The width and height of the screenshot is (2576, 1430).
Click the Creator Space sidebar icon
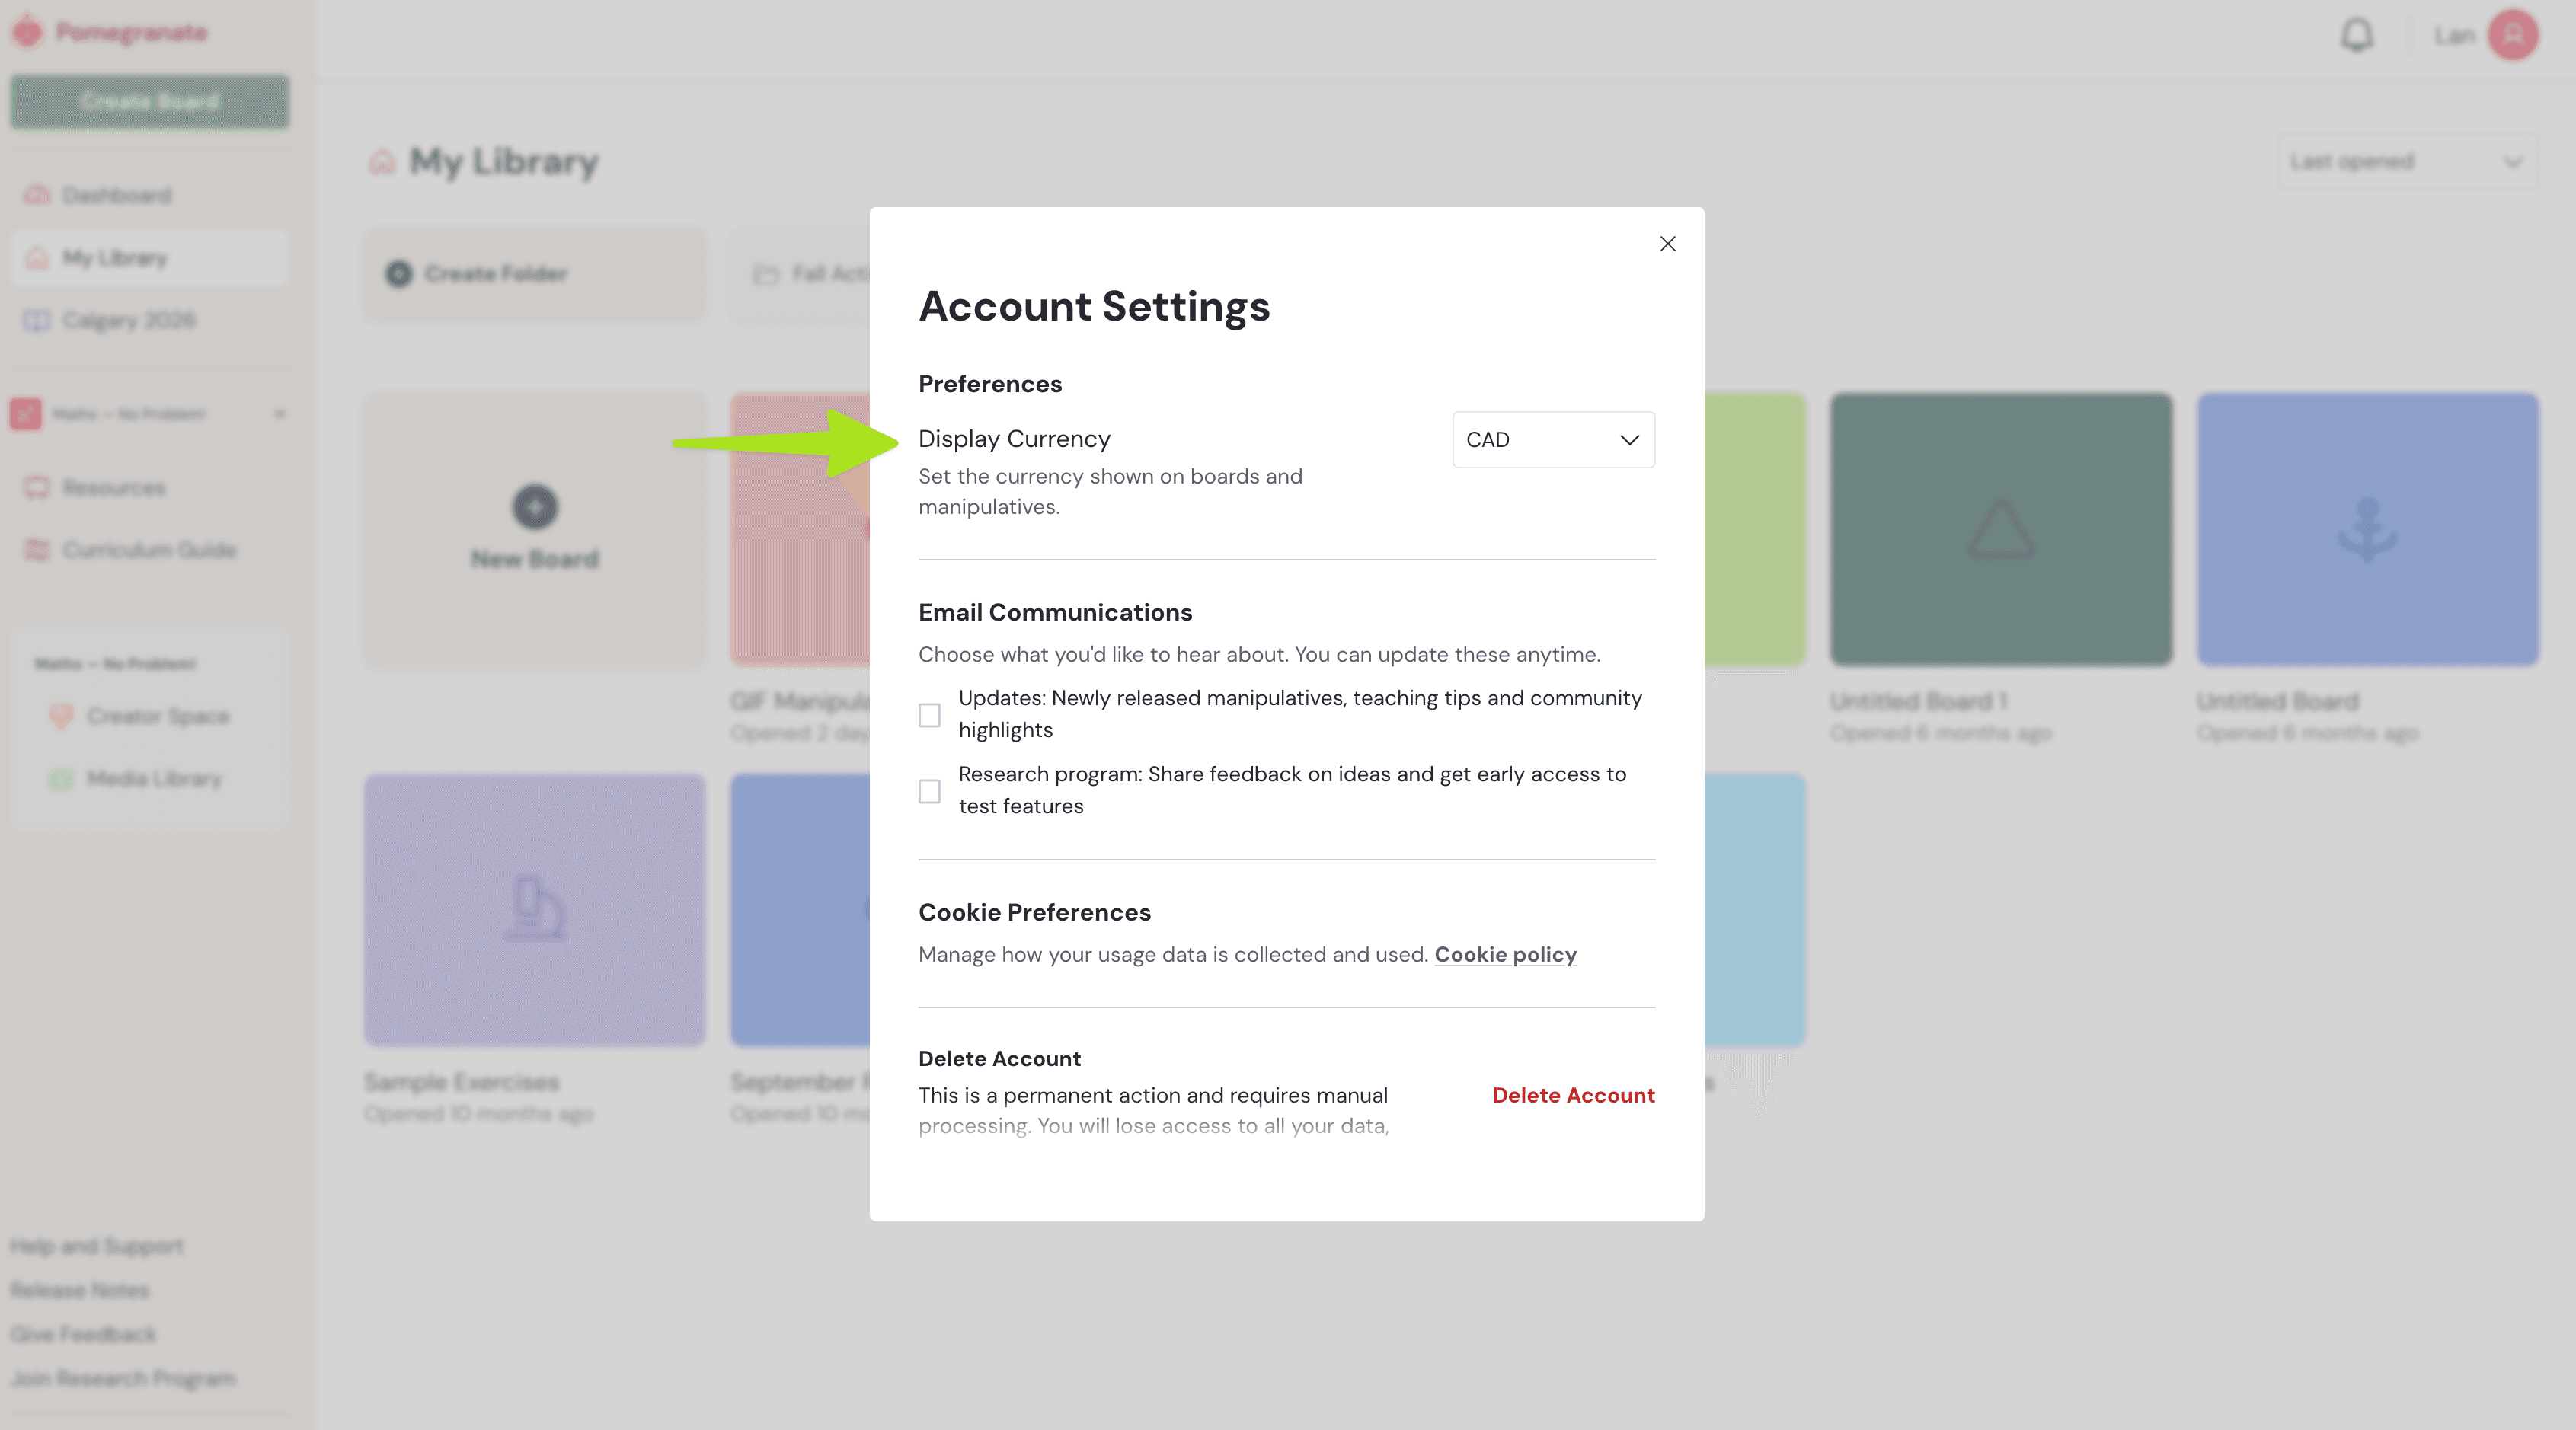point(61,716)
